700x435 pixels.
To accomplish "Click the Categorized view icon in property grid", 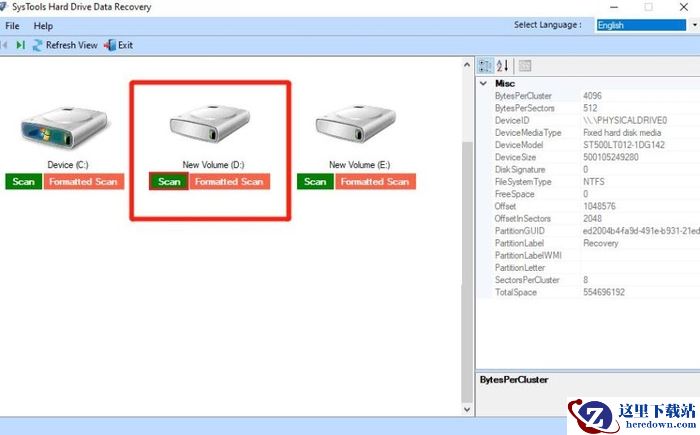I will 485,66.
